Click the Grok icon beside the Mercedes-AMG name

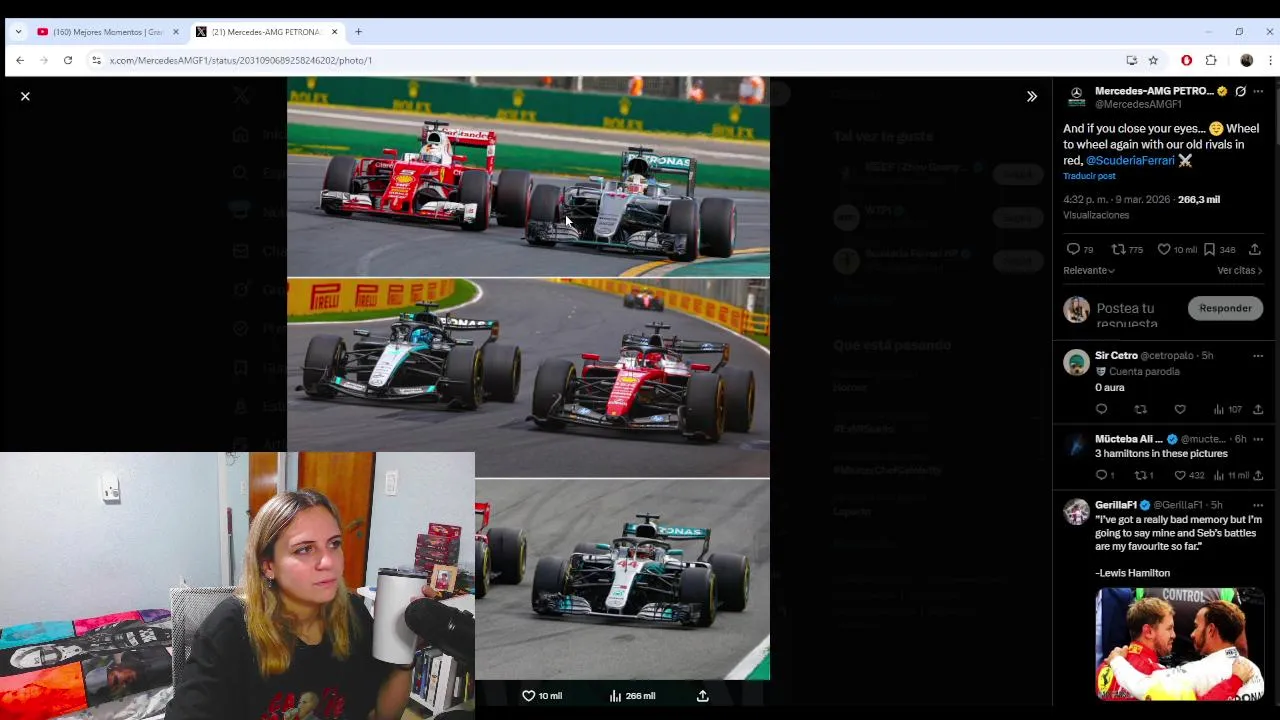1240,91
